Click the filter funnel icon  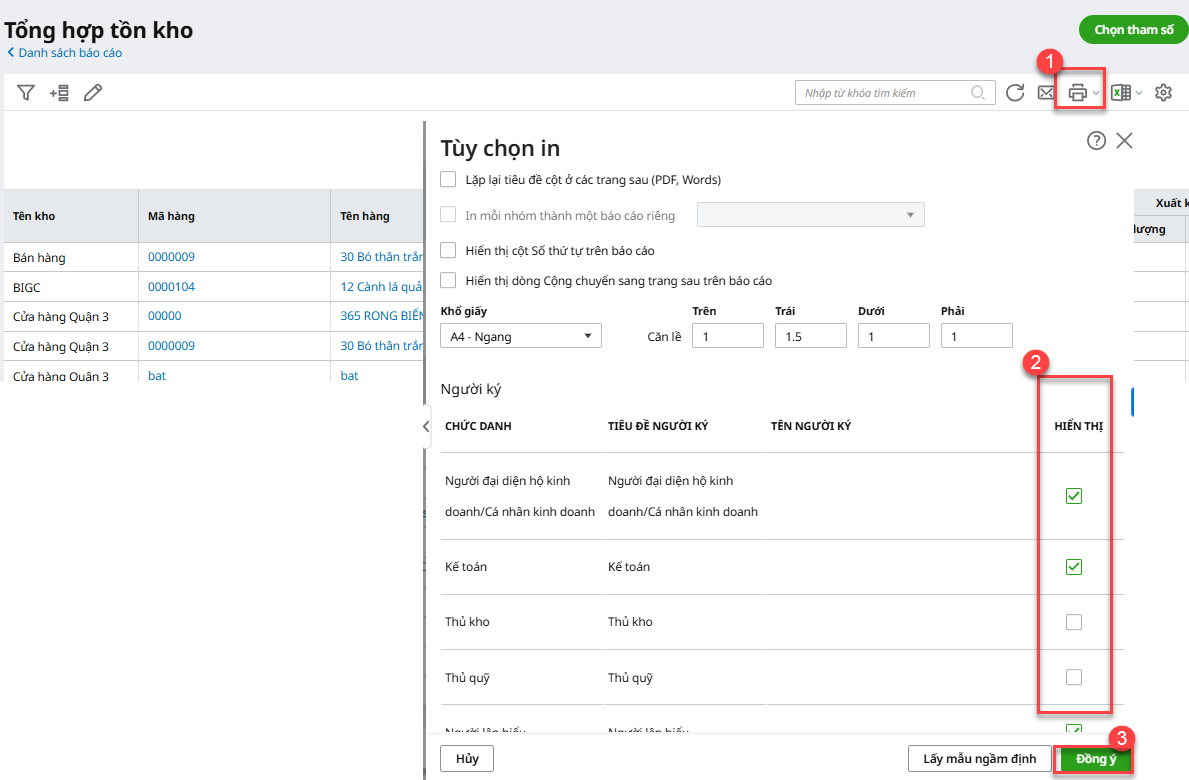pos(26,93)
